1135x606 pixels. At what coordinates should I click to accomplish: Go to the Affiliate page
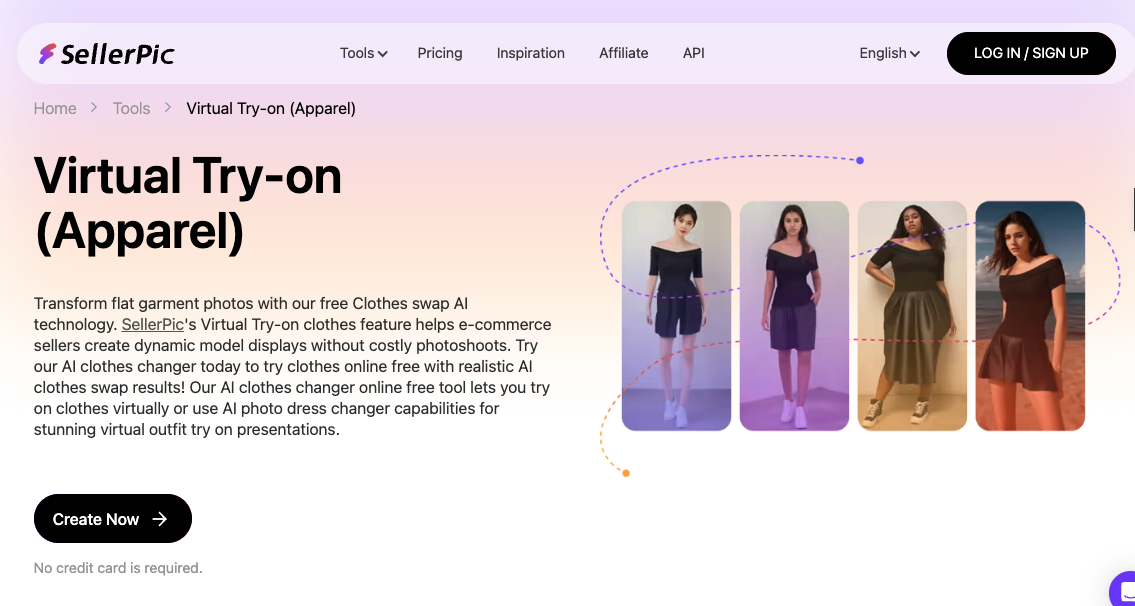pos(623,53)
